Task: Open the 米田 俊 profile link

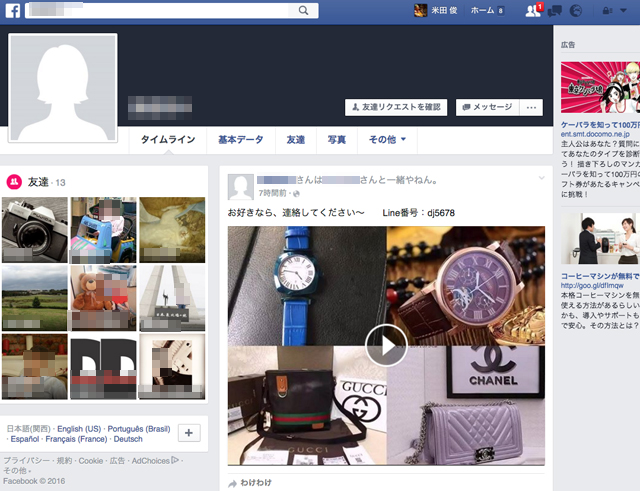Action: point(444,10)
